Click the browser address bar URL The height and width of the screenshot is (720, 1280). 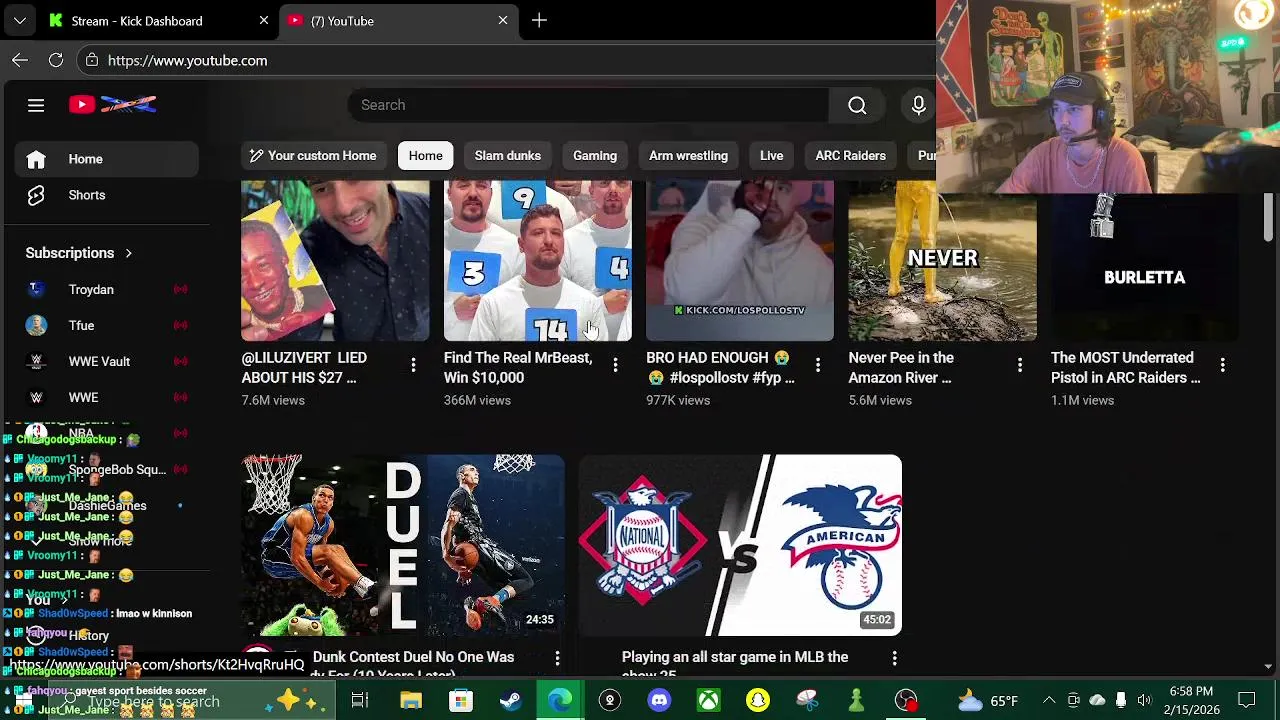pos(187,60)
